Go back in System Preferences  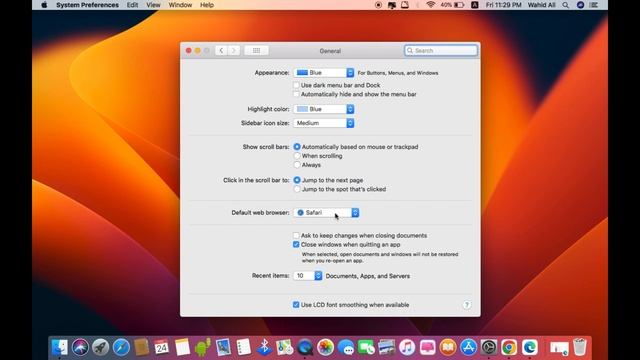[x=221, y=51]
